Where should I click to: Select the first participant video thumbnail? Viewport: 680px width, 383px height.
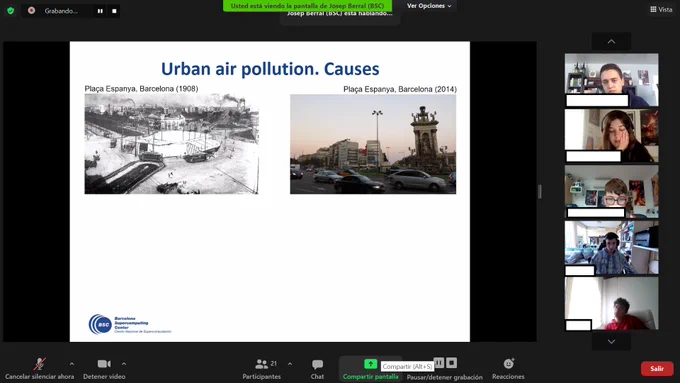point(611,80)
